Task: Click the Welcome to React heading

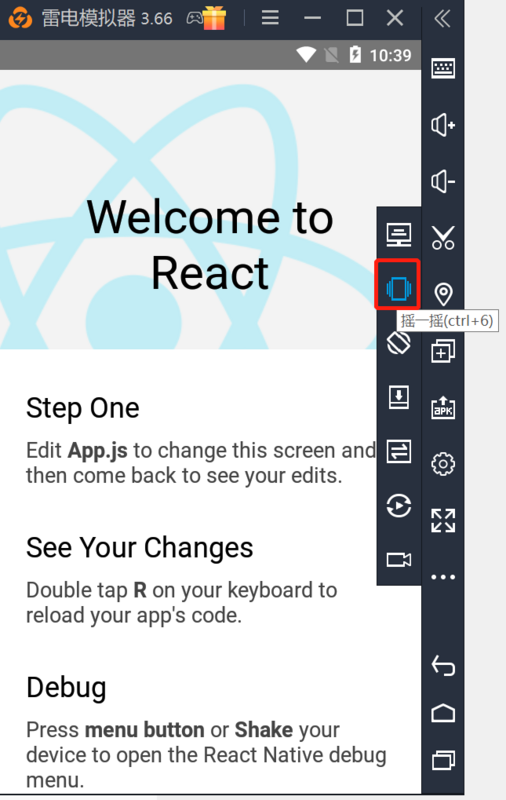Action: click(210, 245)
